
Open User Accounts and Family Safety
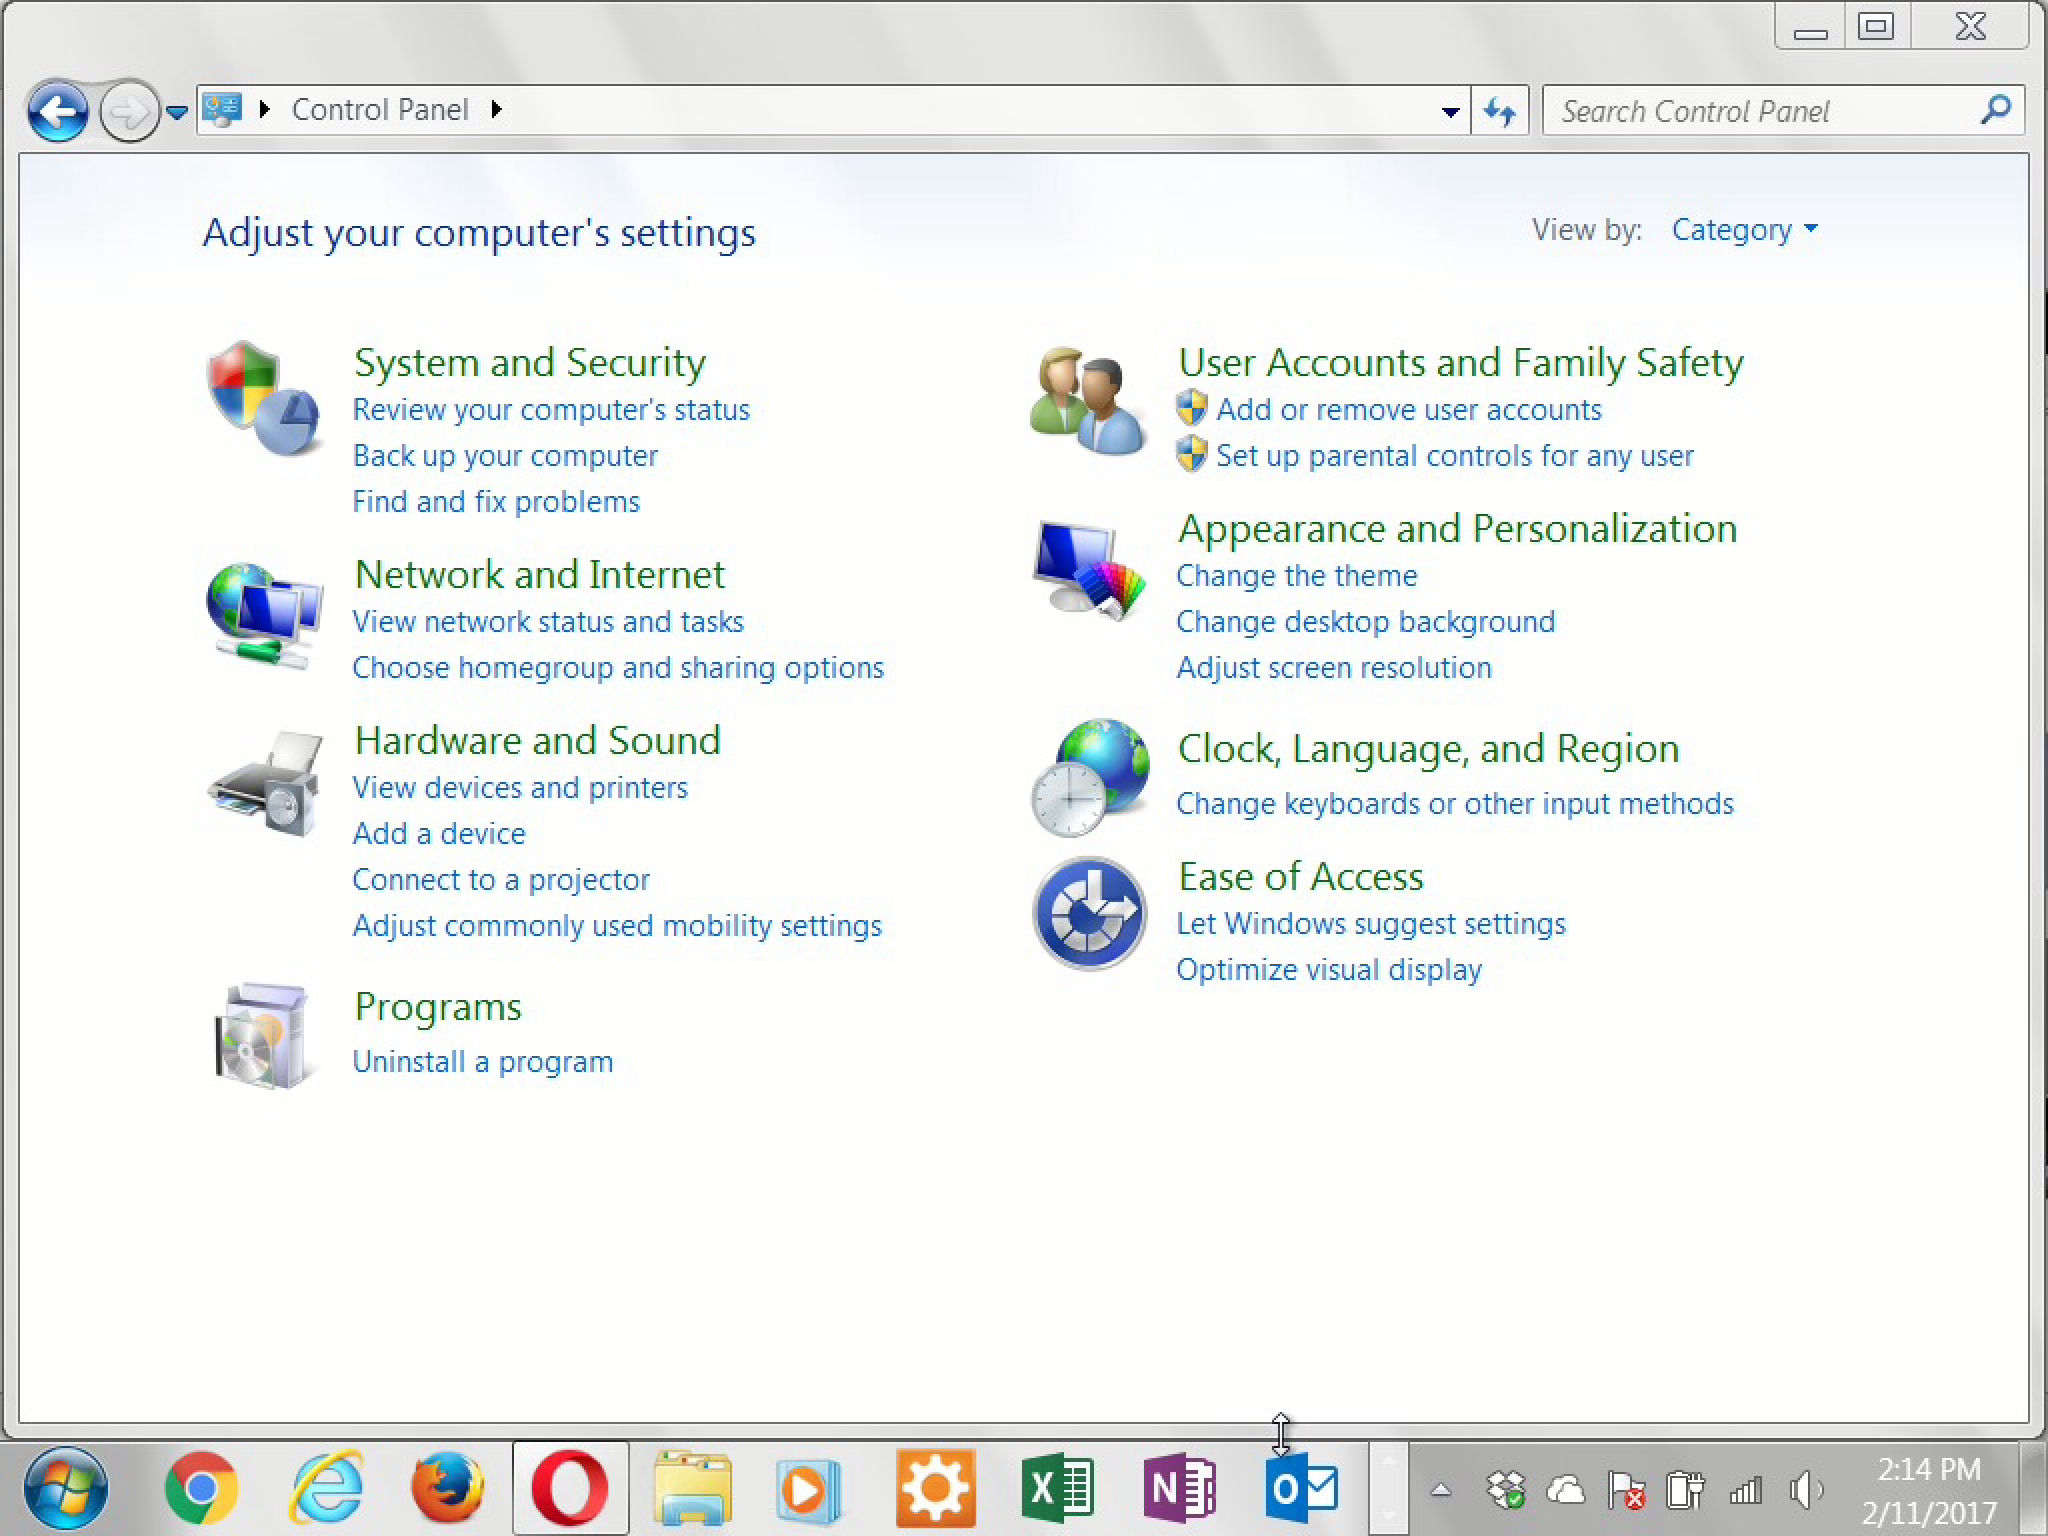(1461, 363)
